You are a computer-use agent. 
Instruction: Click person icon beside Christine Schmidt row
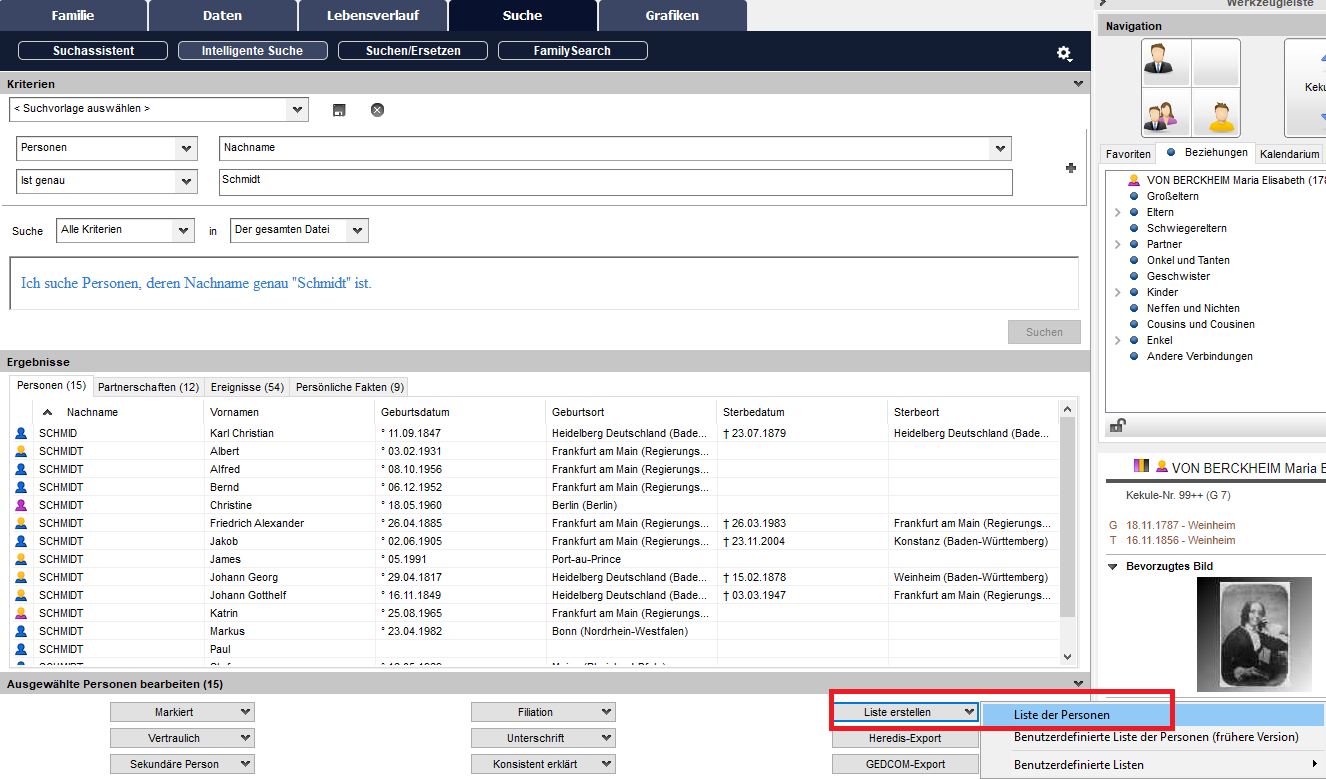click(21, 506)
